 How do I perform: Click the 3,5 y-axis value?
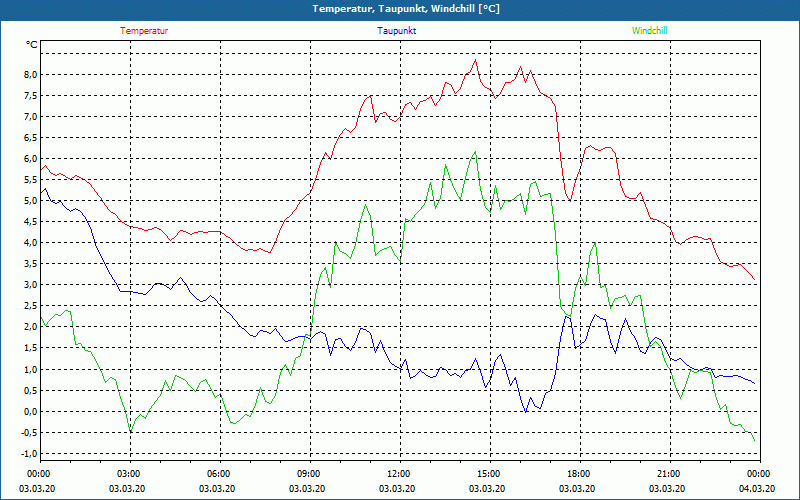point(30,264)
